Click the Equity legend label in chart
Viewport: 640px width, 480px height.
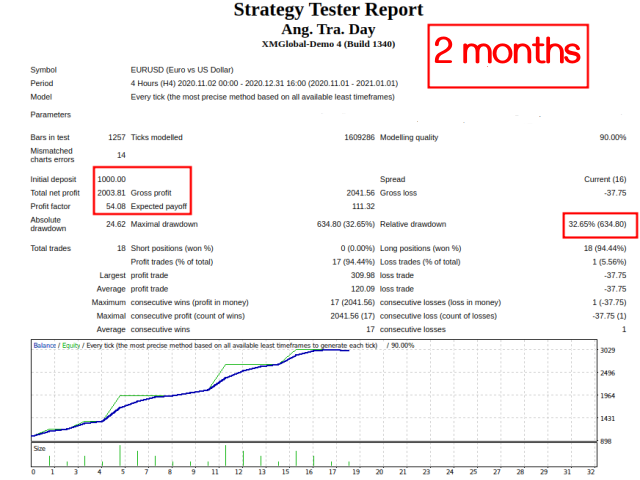pos(71,345)
